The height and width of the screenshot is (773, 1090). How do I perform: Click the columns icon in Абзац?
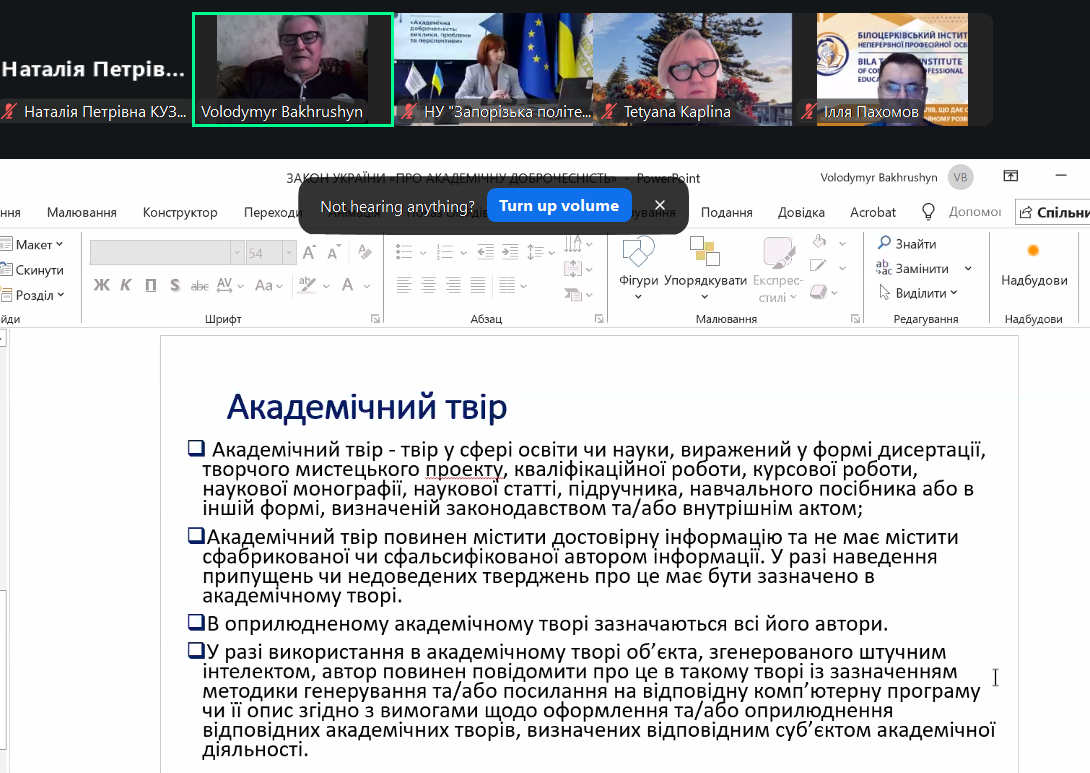pos(507,284)
